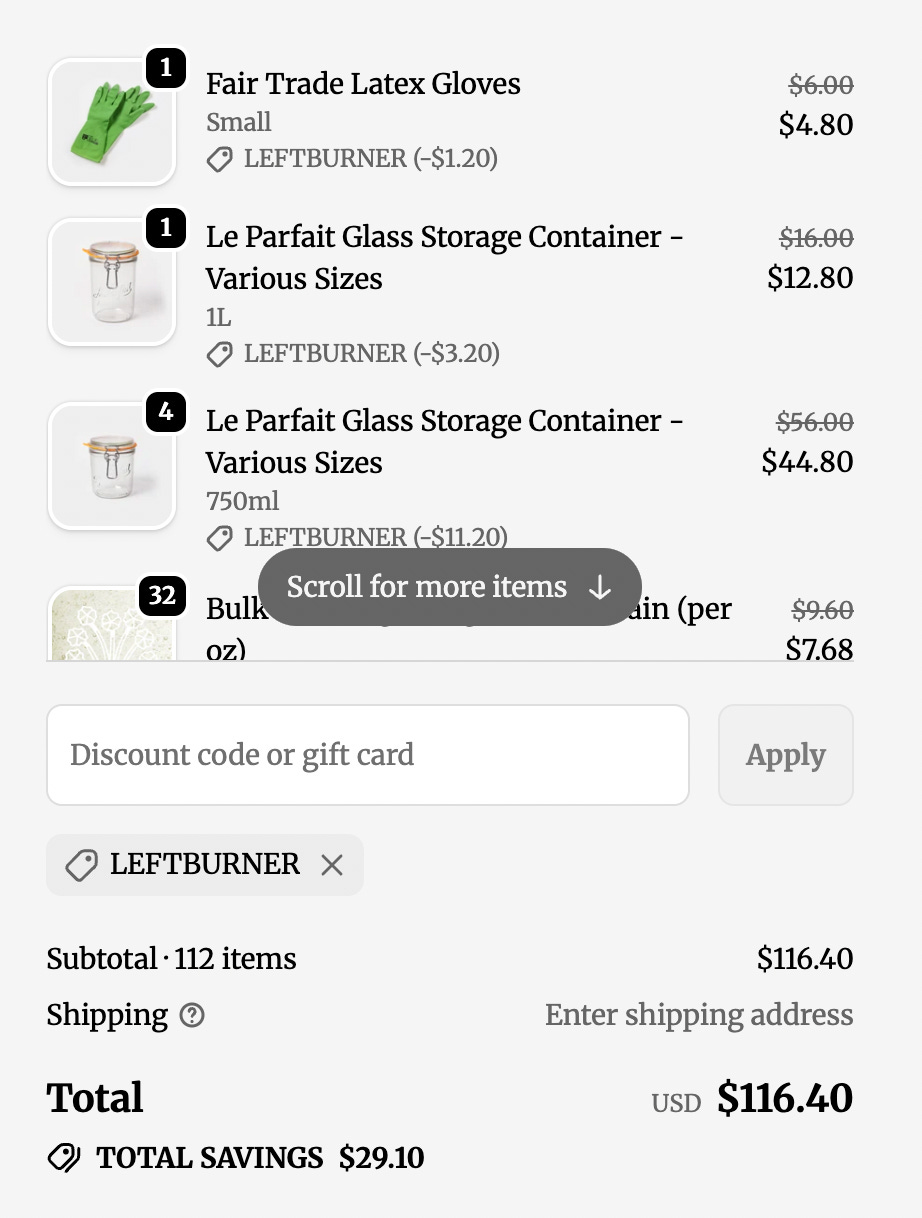The width and height of the screenshot is (922, 1218).
Task: Click the quantity badge 4 on 750ml container
Action: (x=166, y=412)
